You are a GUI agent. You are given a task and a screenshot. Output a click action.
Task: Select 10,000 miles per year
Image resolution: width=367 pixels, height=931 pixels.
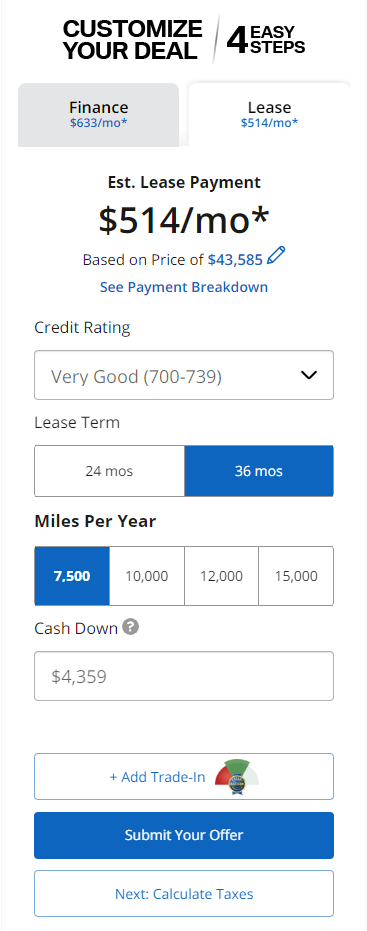pos(147,576)
